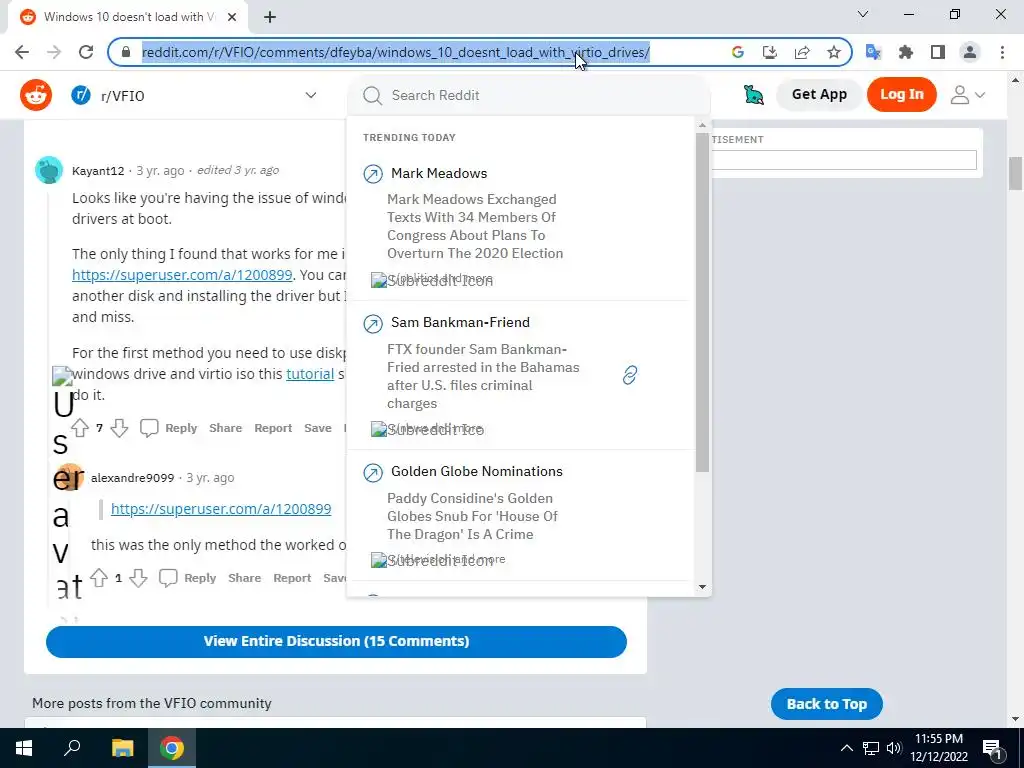The image size is (1024, 768).
Task: Open Windows Start menu
Action: 24,748
